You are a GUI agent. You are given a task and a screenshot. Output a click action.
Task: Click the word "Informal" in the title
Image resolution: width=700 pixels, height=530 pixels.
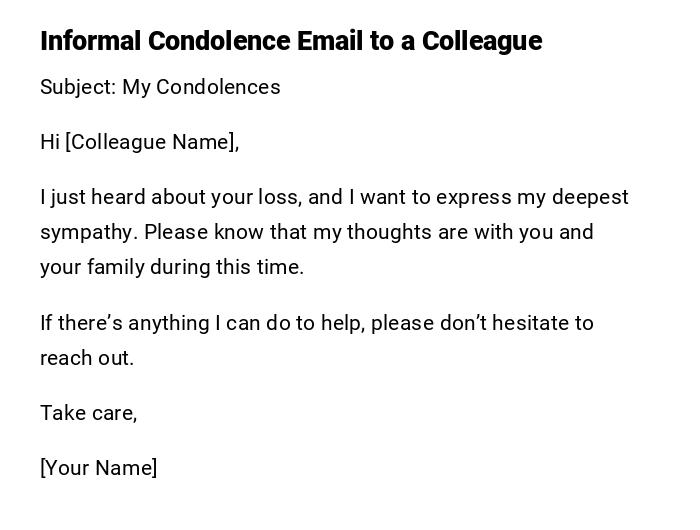click(90, 41)
